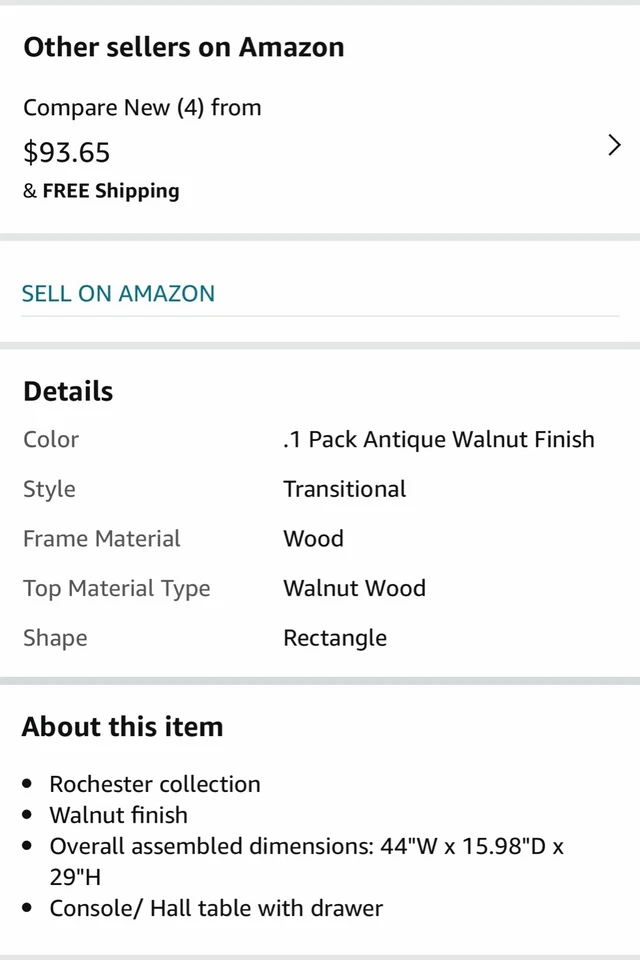Open the SELL ON AMAZON link
The width and height of the screenshot is (640, 960).
(x=118, y=293)
